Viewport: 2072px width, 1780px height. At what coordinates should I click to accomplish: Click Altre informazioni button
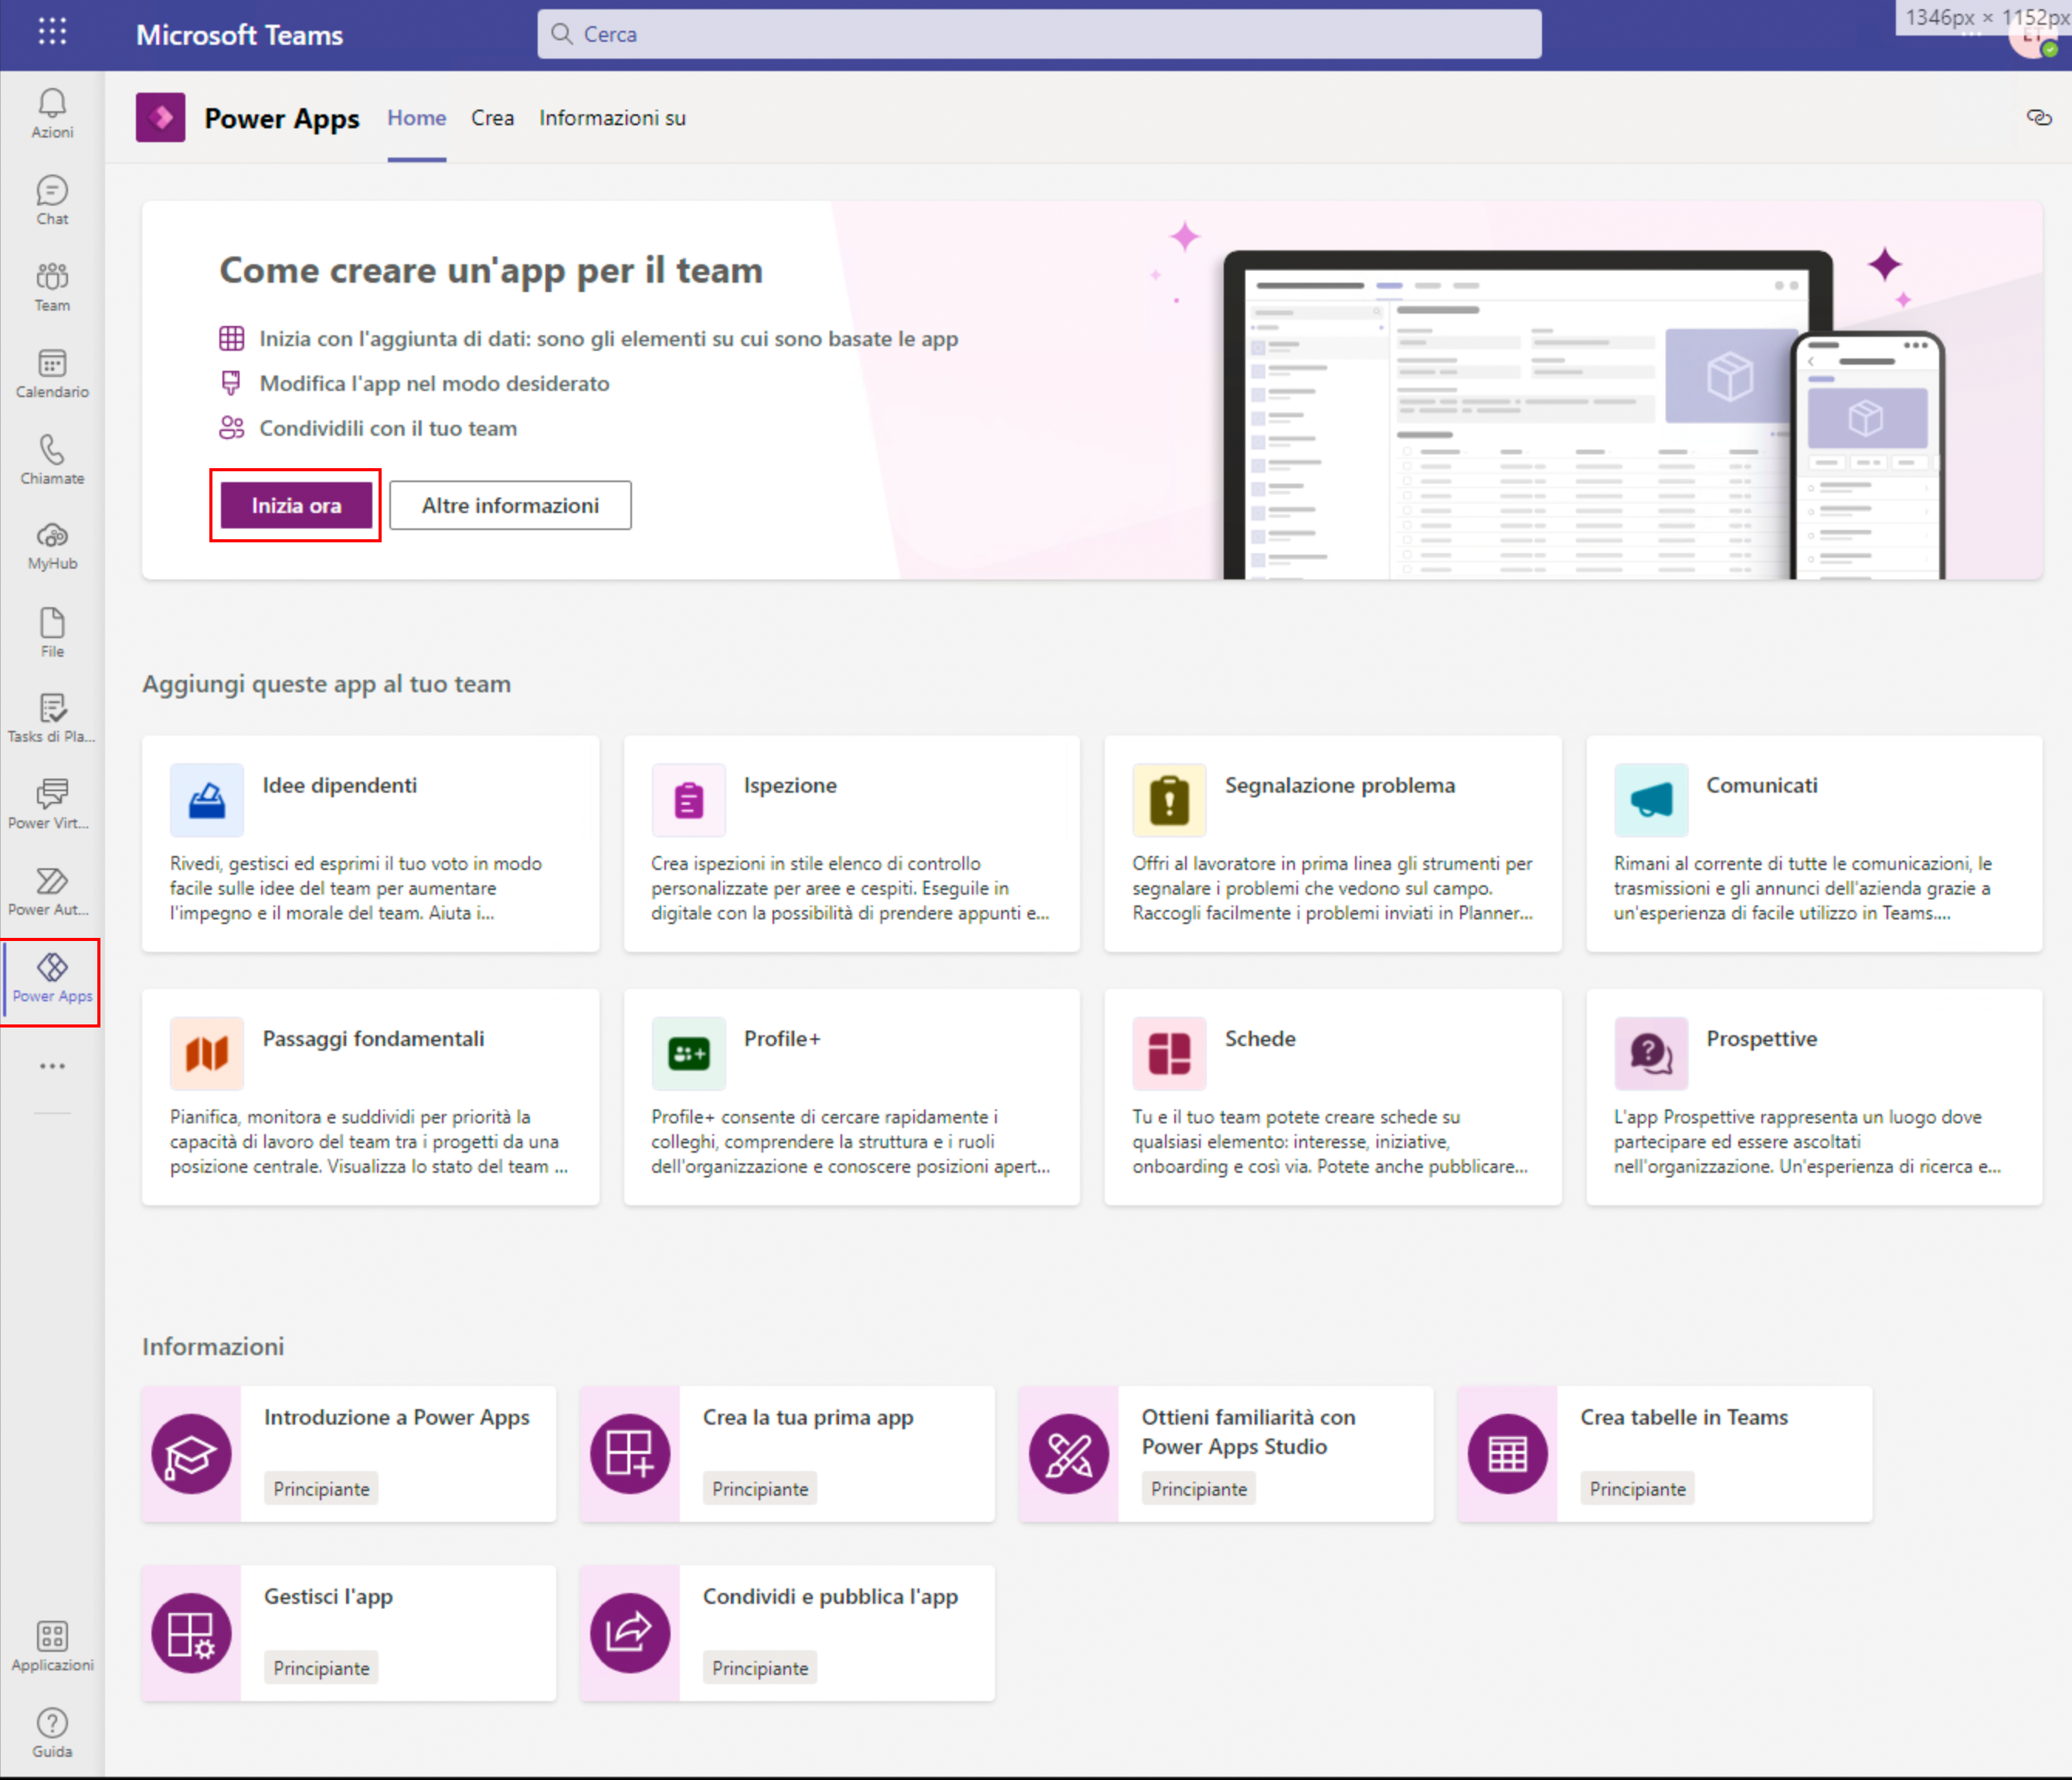511,506
